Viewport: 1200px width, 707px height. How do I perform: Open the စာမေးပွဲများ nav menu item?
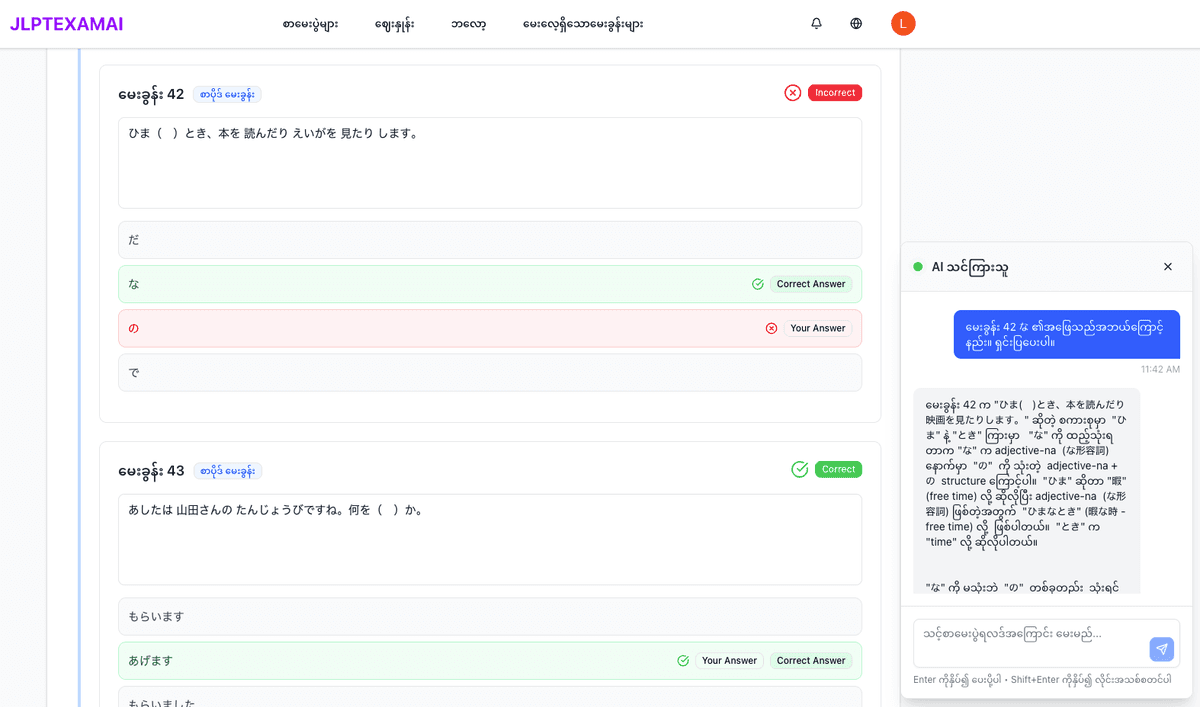point(310,24)
